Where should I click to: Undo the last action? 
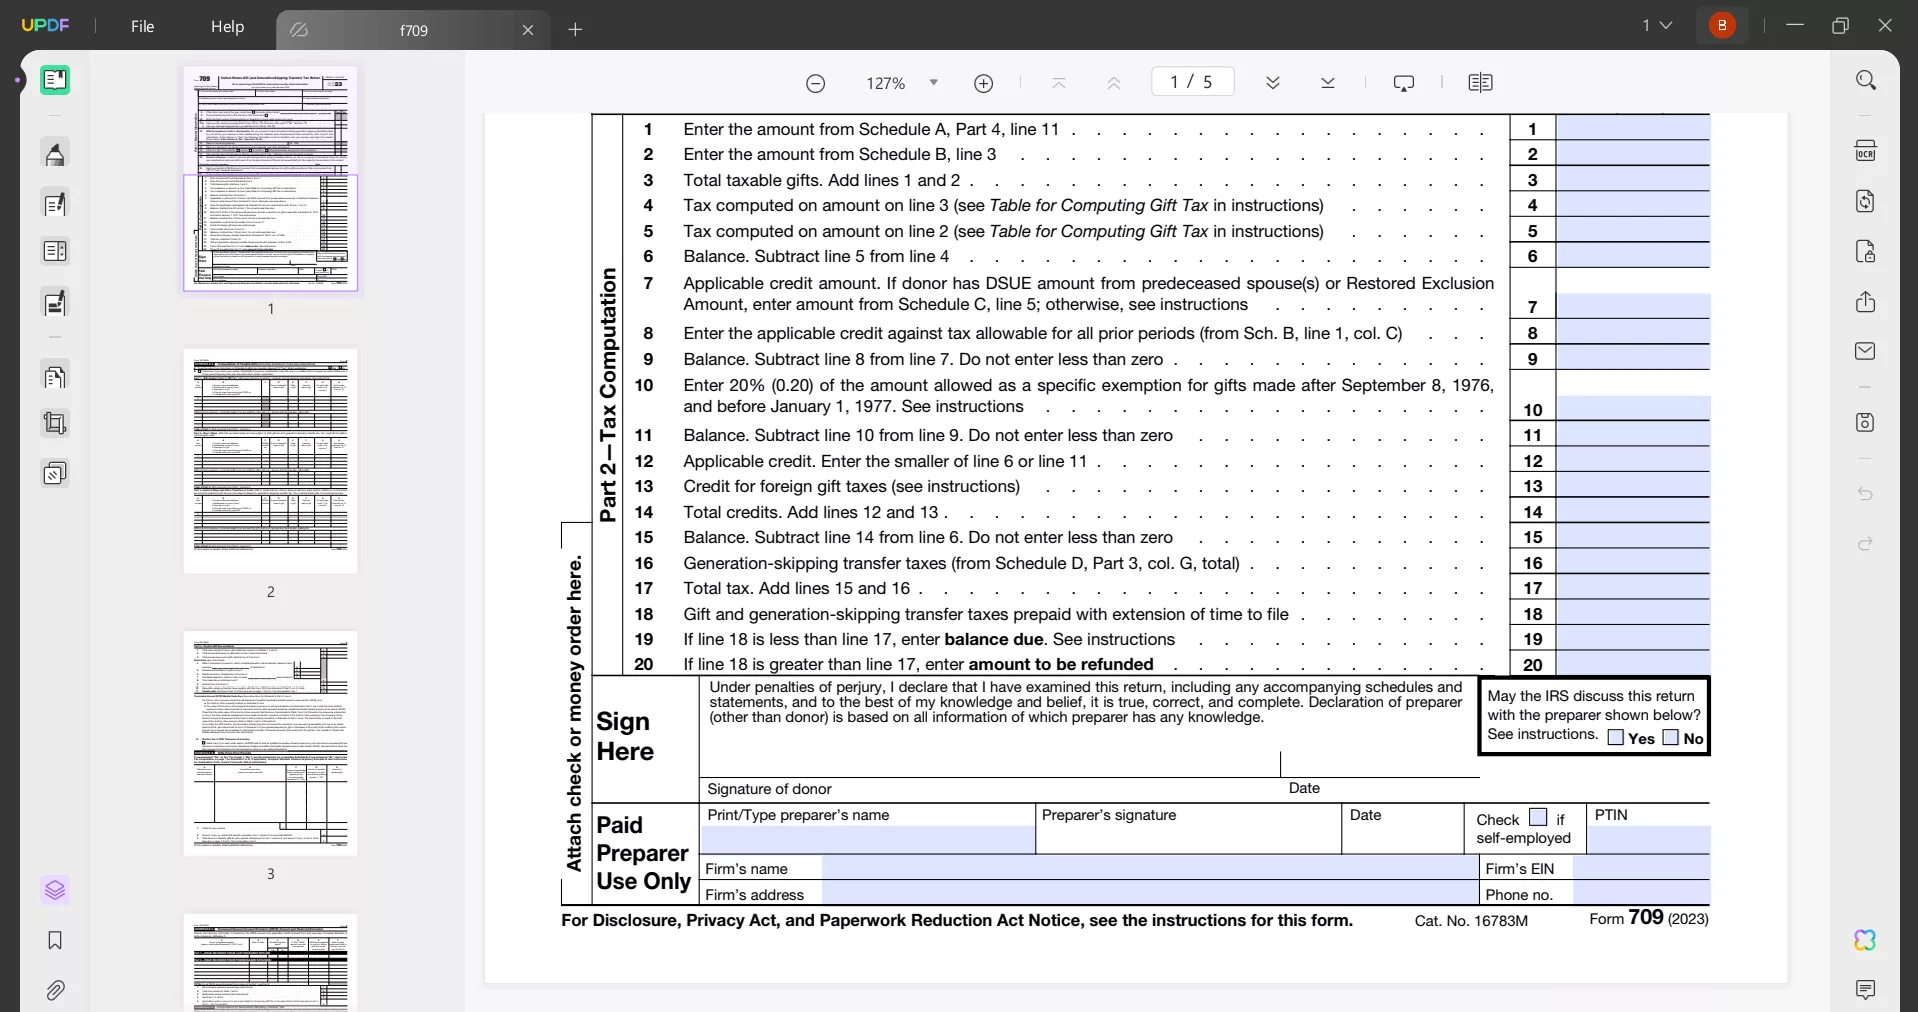coord(1866,494)
